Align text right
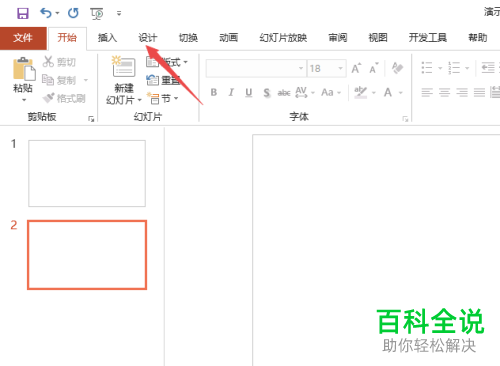500x366 pixels. pyautogui.click(x=462, y=92)
